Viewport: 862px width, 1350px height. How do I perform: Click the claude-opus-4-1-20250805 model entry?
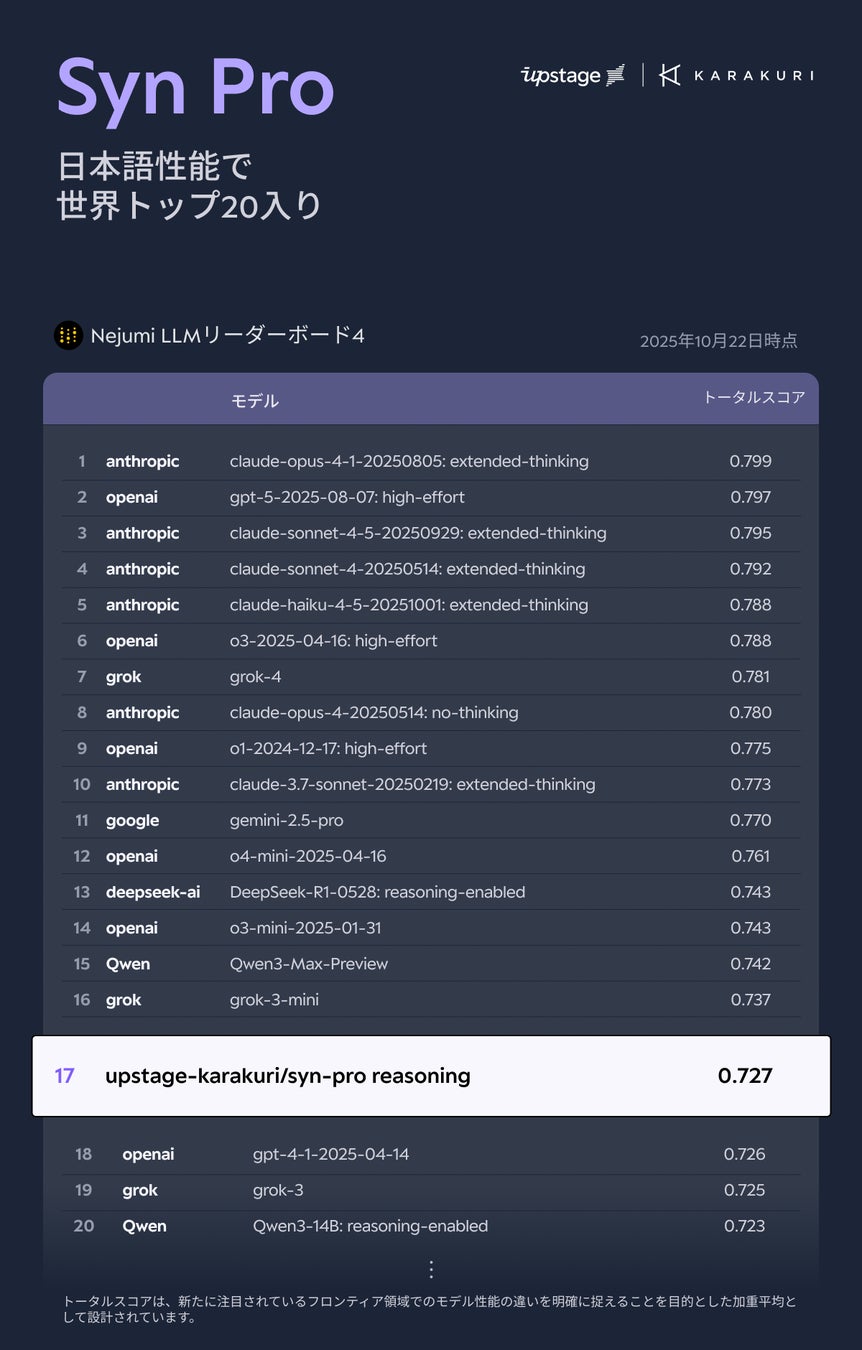(x=409, y=461)
